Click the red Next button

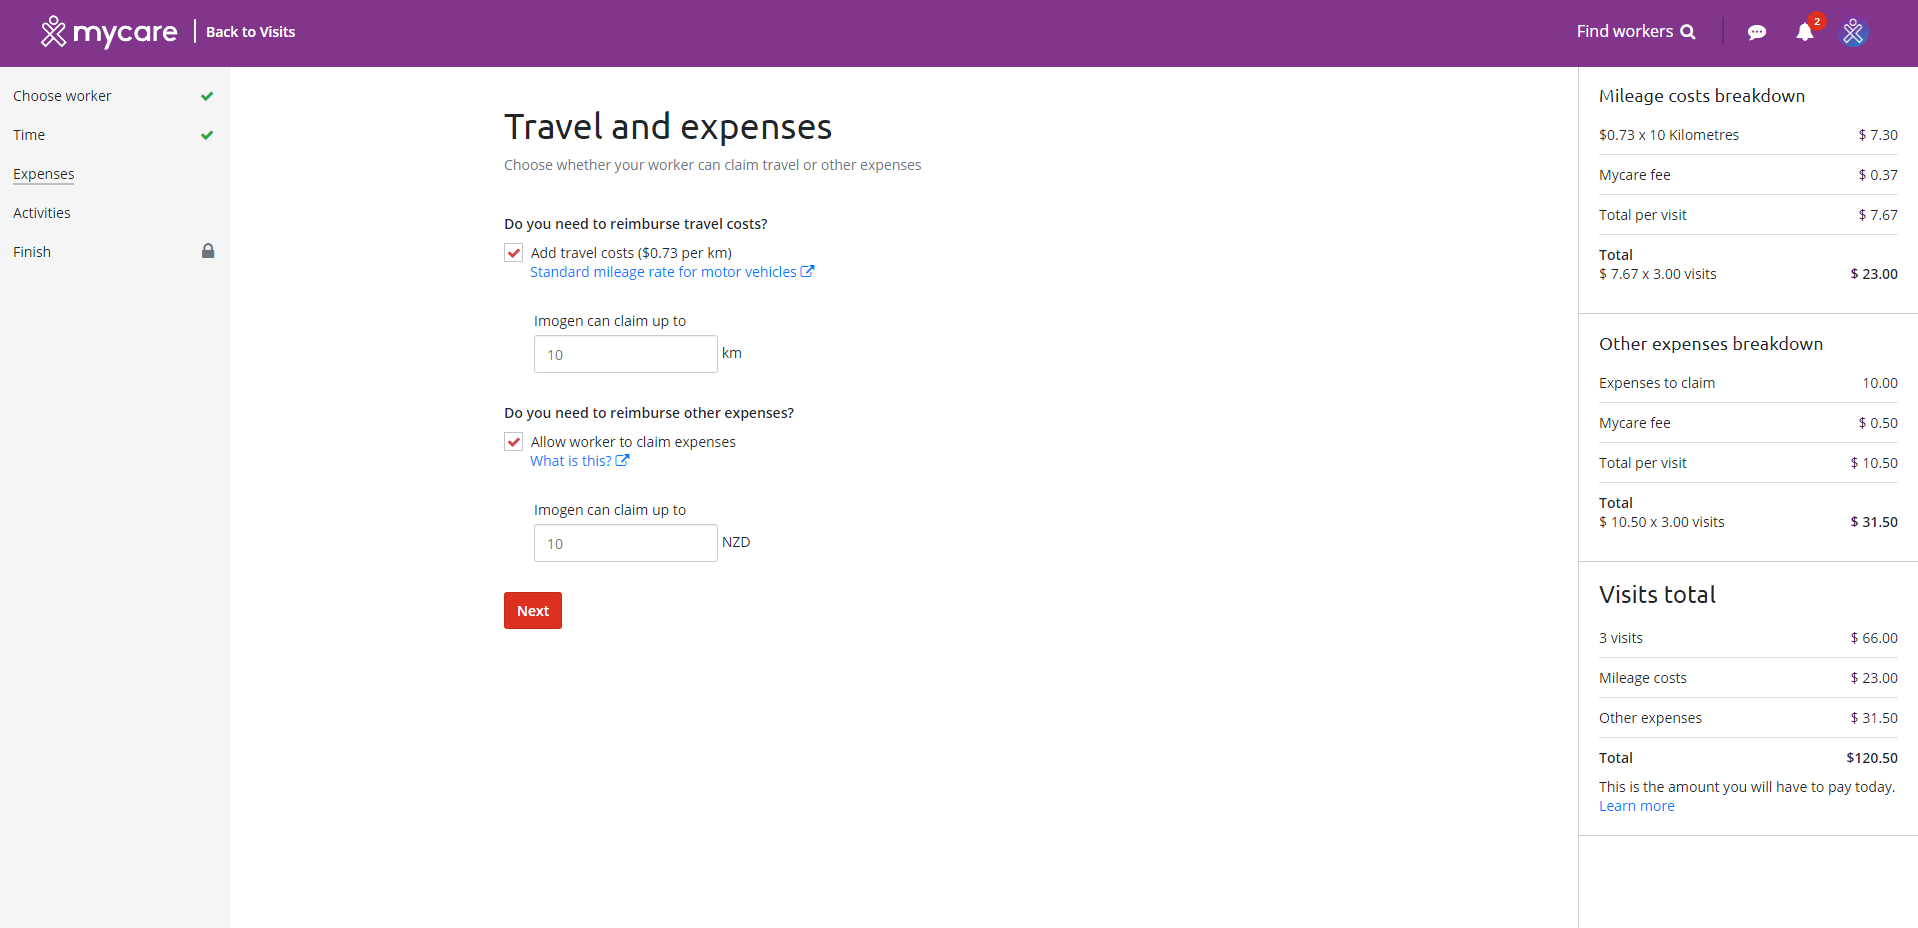[x=533, y=611]
